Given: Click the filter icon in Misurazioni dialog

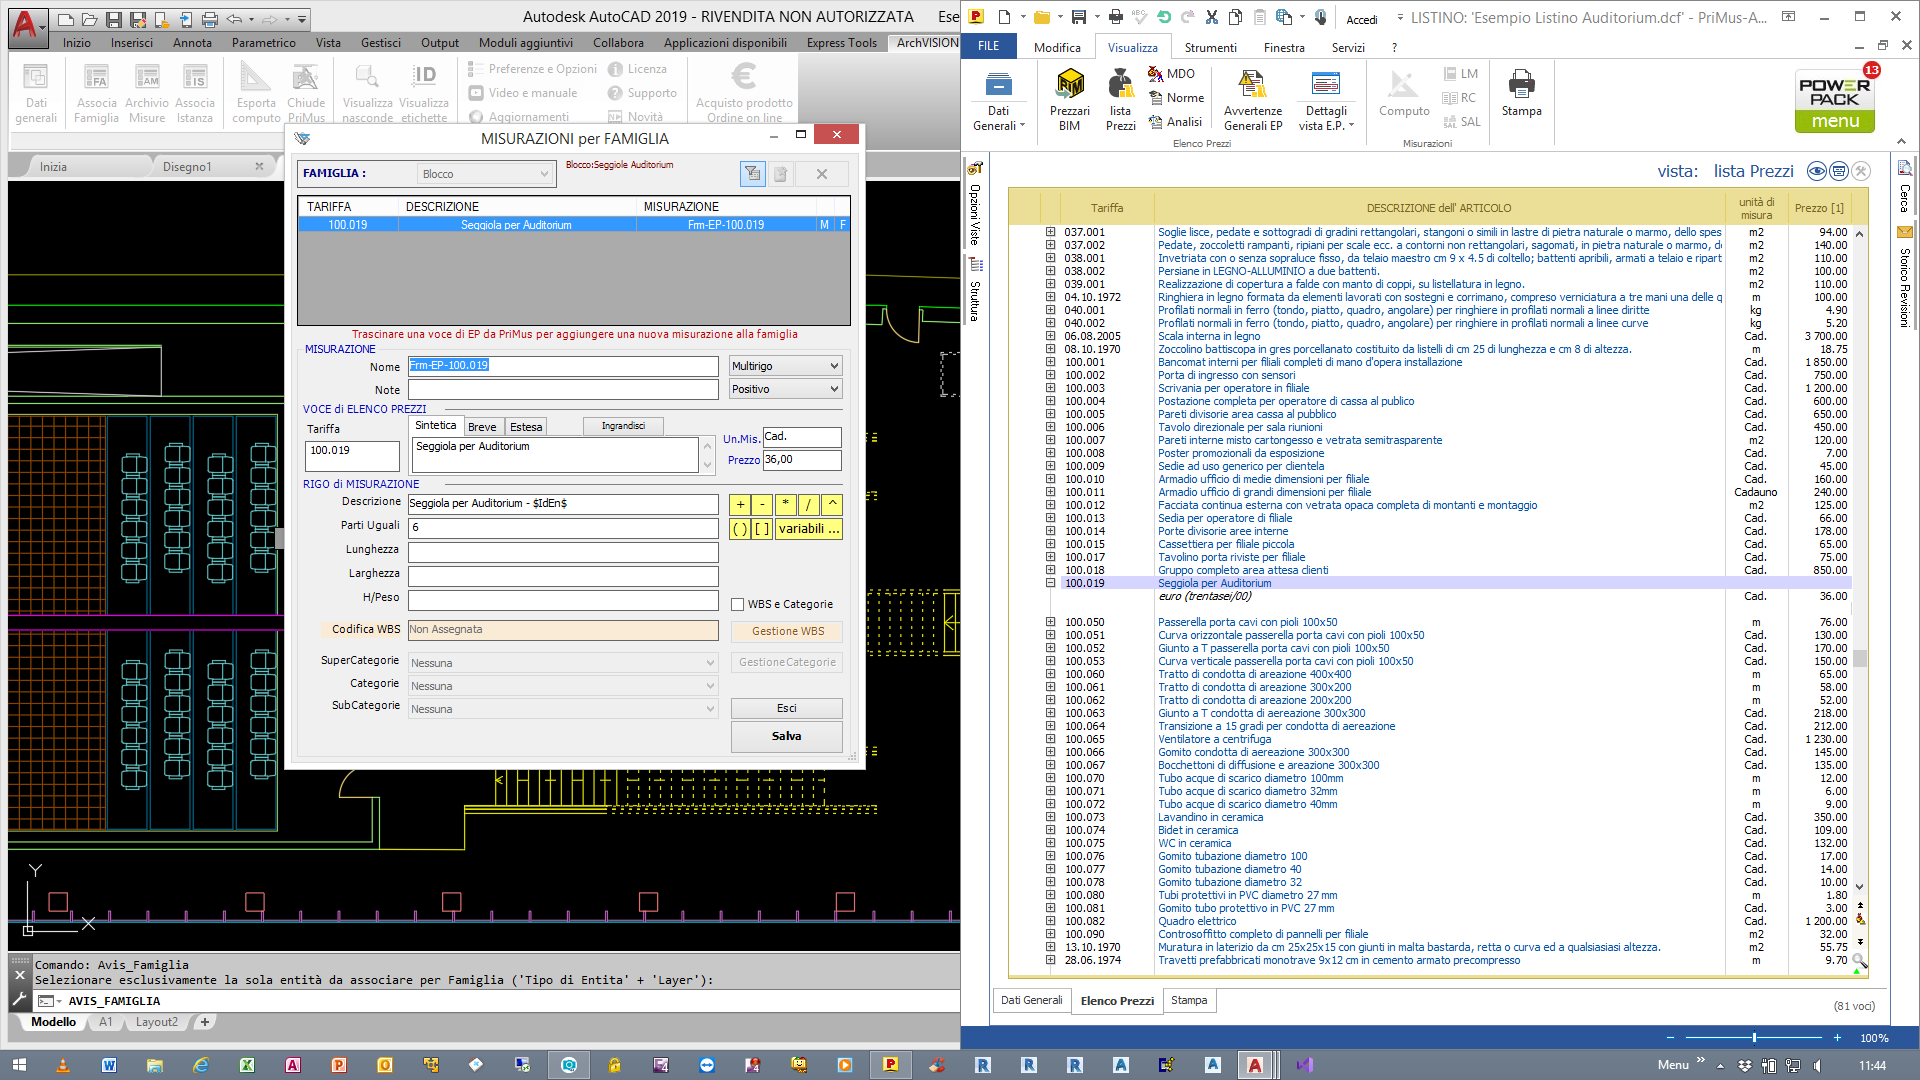Looking at the screenshot, I should 752,174.
